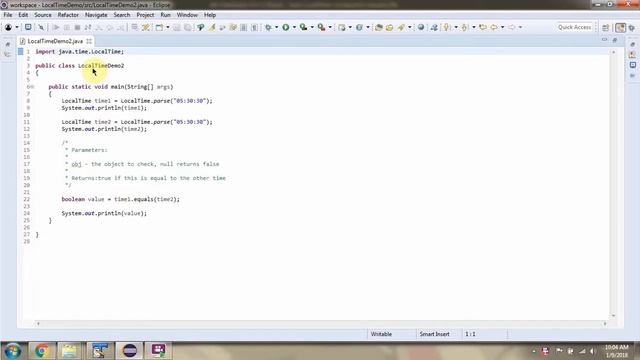The width and height of the screenshot is (640, 360).
Task: Open the Search menu
Action: [122, 15]
